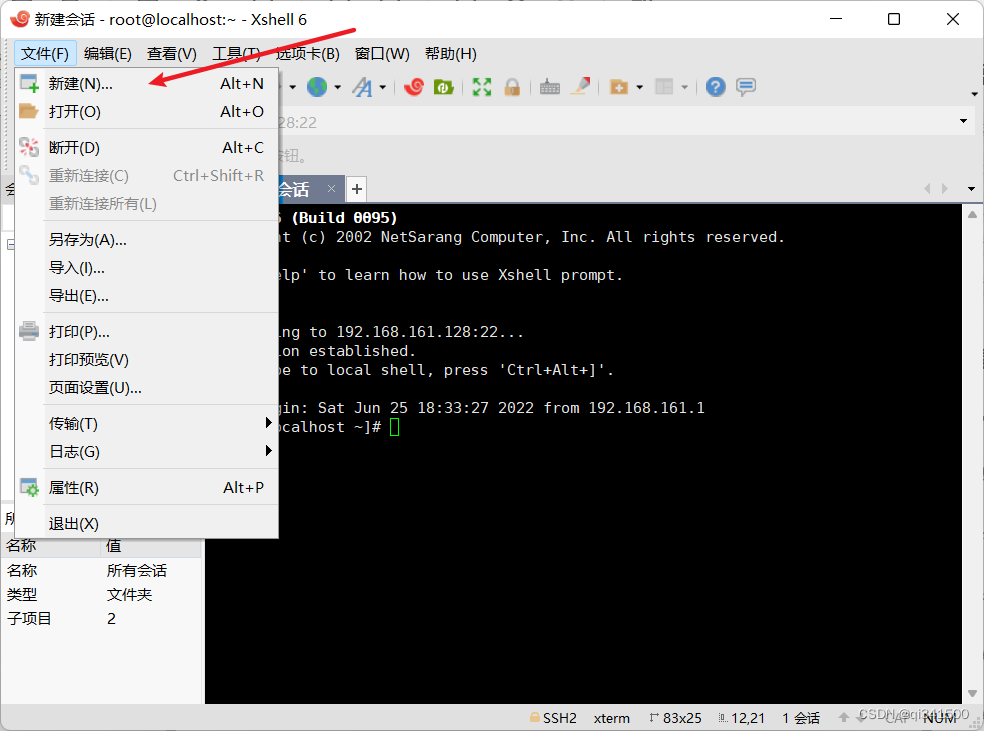984x731 pixels.
Task: Select 导入(I)... menu entry
Action: (147, 268)
